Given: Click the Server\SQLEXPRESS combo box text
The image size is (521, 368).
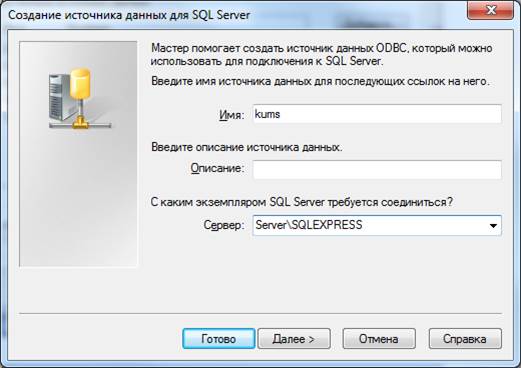Looking at the screenshot, I should click(309, 225).
